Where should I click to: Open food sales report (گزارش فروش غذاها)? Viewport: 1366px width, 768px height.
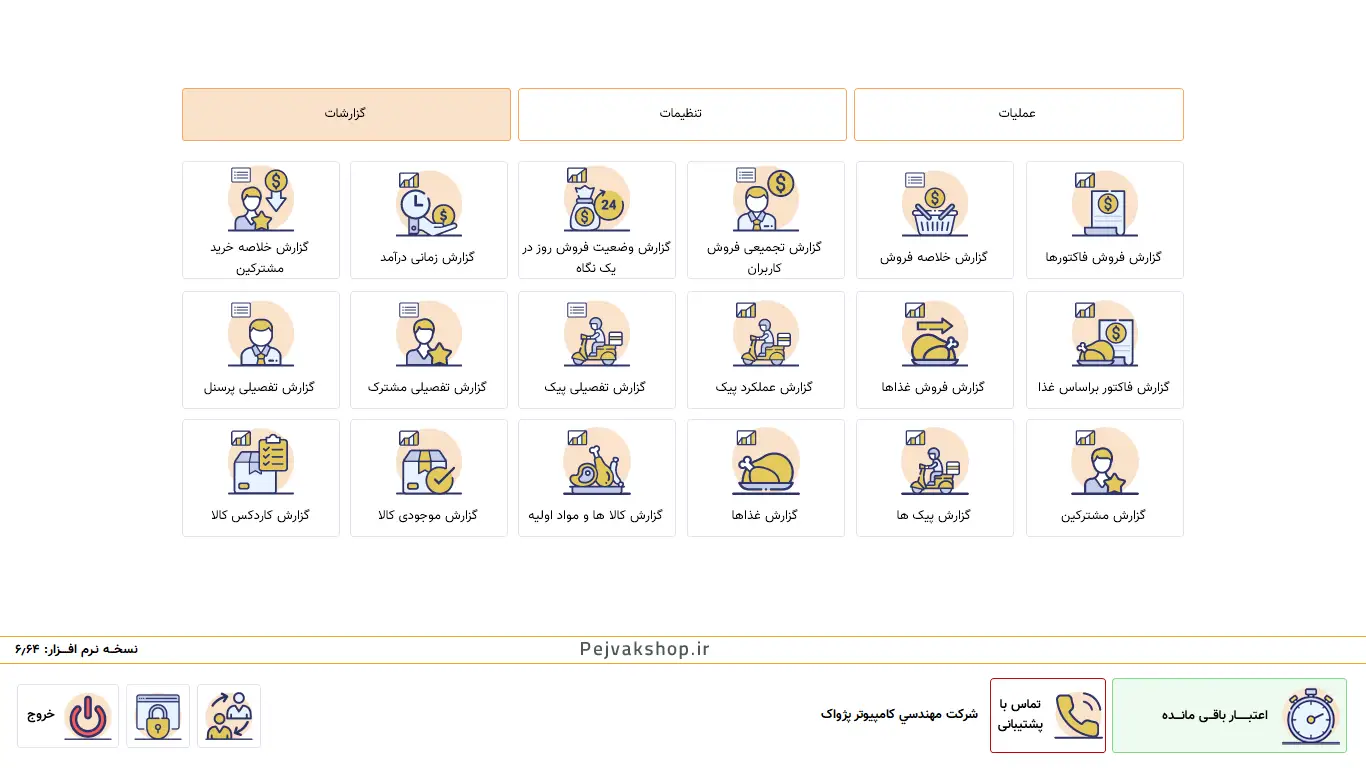[934, 350]
